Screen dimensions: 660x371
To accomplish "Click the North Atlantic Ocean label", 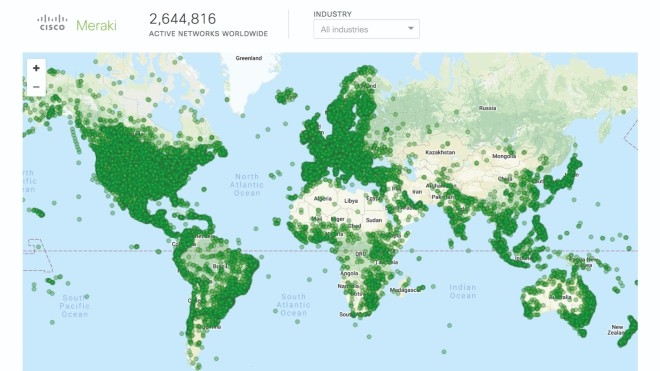I will click(247, 185).
